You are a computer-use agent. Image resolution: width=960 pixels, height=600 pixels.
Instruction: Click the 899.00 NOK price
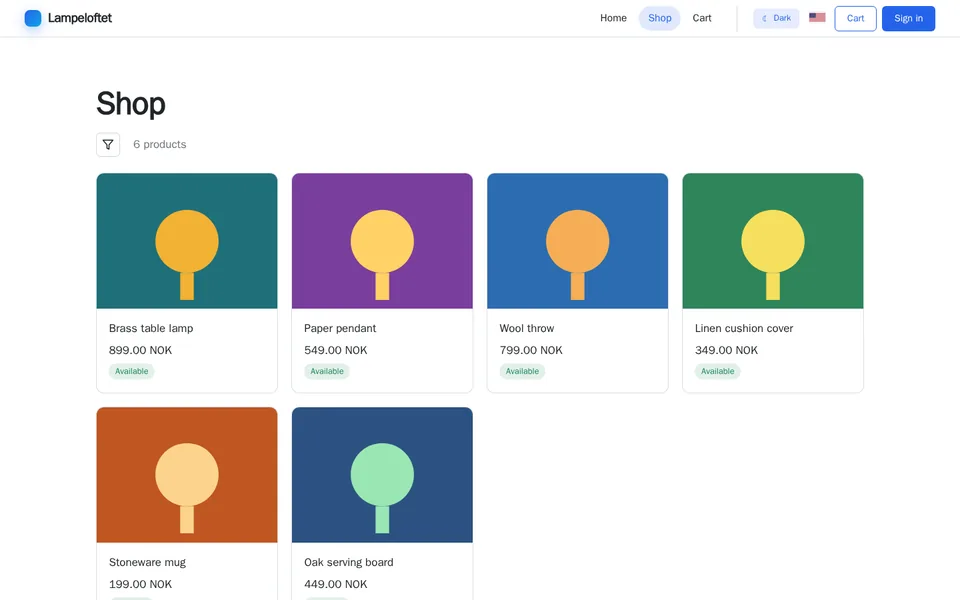click(140, 350)
